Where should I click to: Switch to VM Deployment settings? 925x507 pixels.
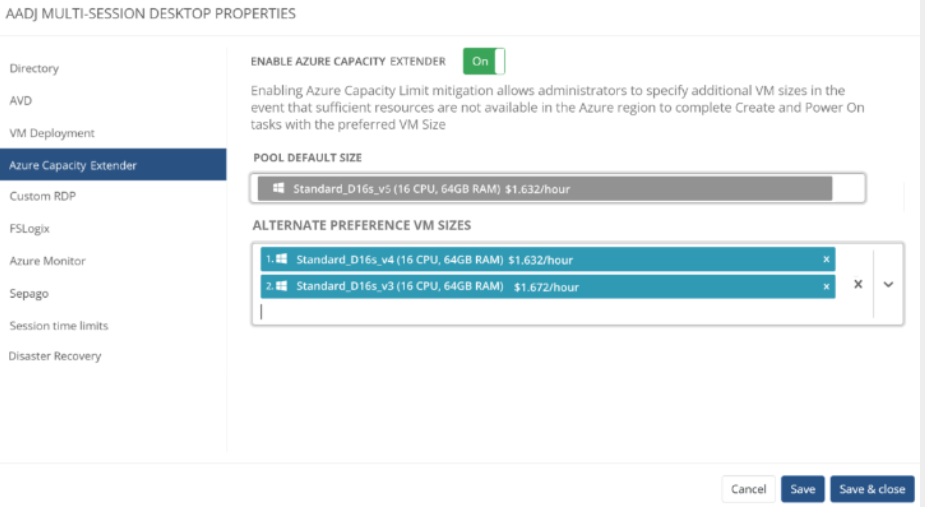click(52, 133)
